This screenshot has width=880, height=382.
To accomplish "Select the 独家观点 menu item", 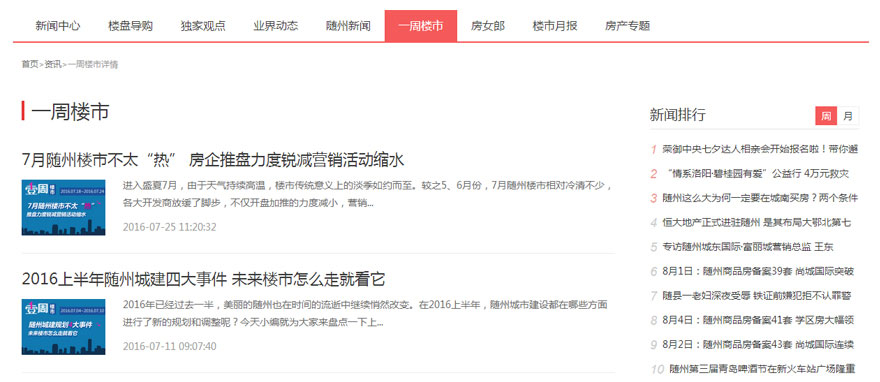I will pos(203,26).
